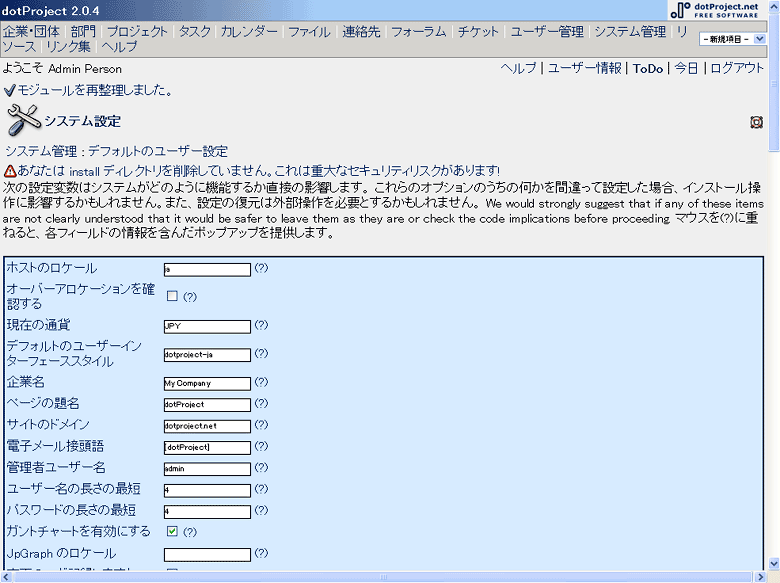Viewport: 780px width, 583px height.
Task: Open the 連絡先 menu item
Action: coord(361,31)
